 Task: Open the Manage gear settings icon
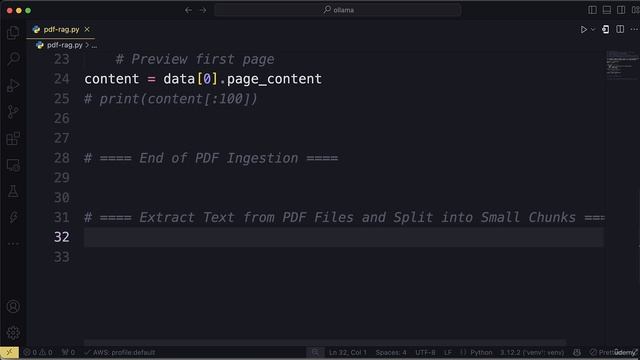click(x=13, y=333)
